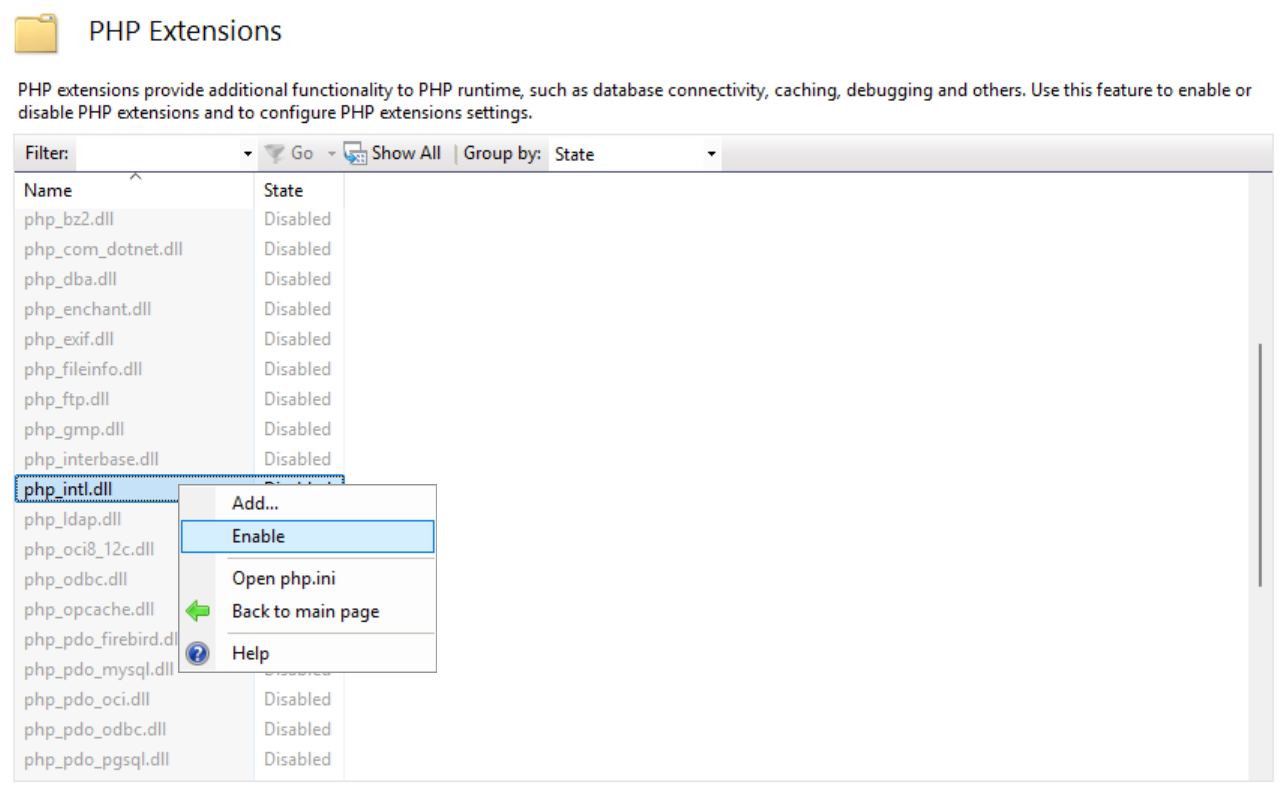
Task: Select php_opcache.dll row
Action: 97,609
